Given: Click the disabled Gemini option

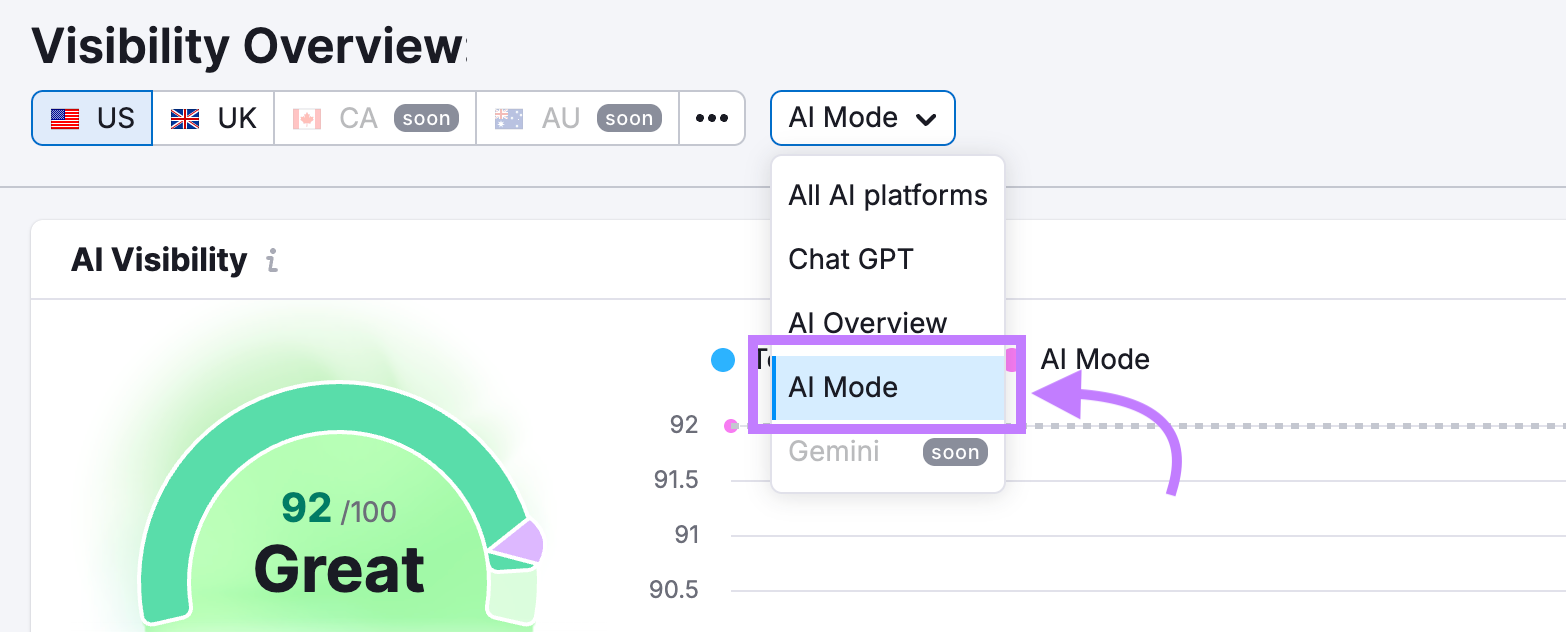Looking at the screenshot, I should coord(834,451).
